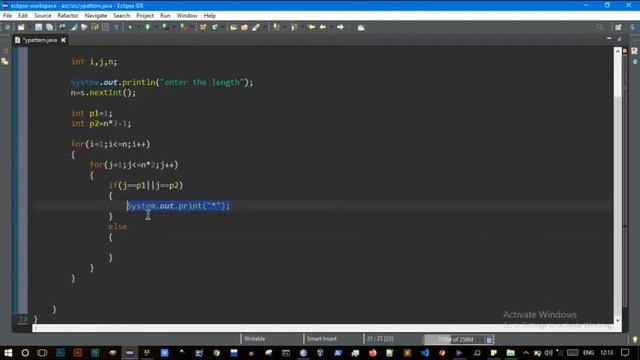Open the dropdown beside the Back arrow

coord(331,27)
